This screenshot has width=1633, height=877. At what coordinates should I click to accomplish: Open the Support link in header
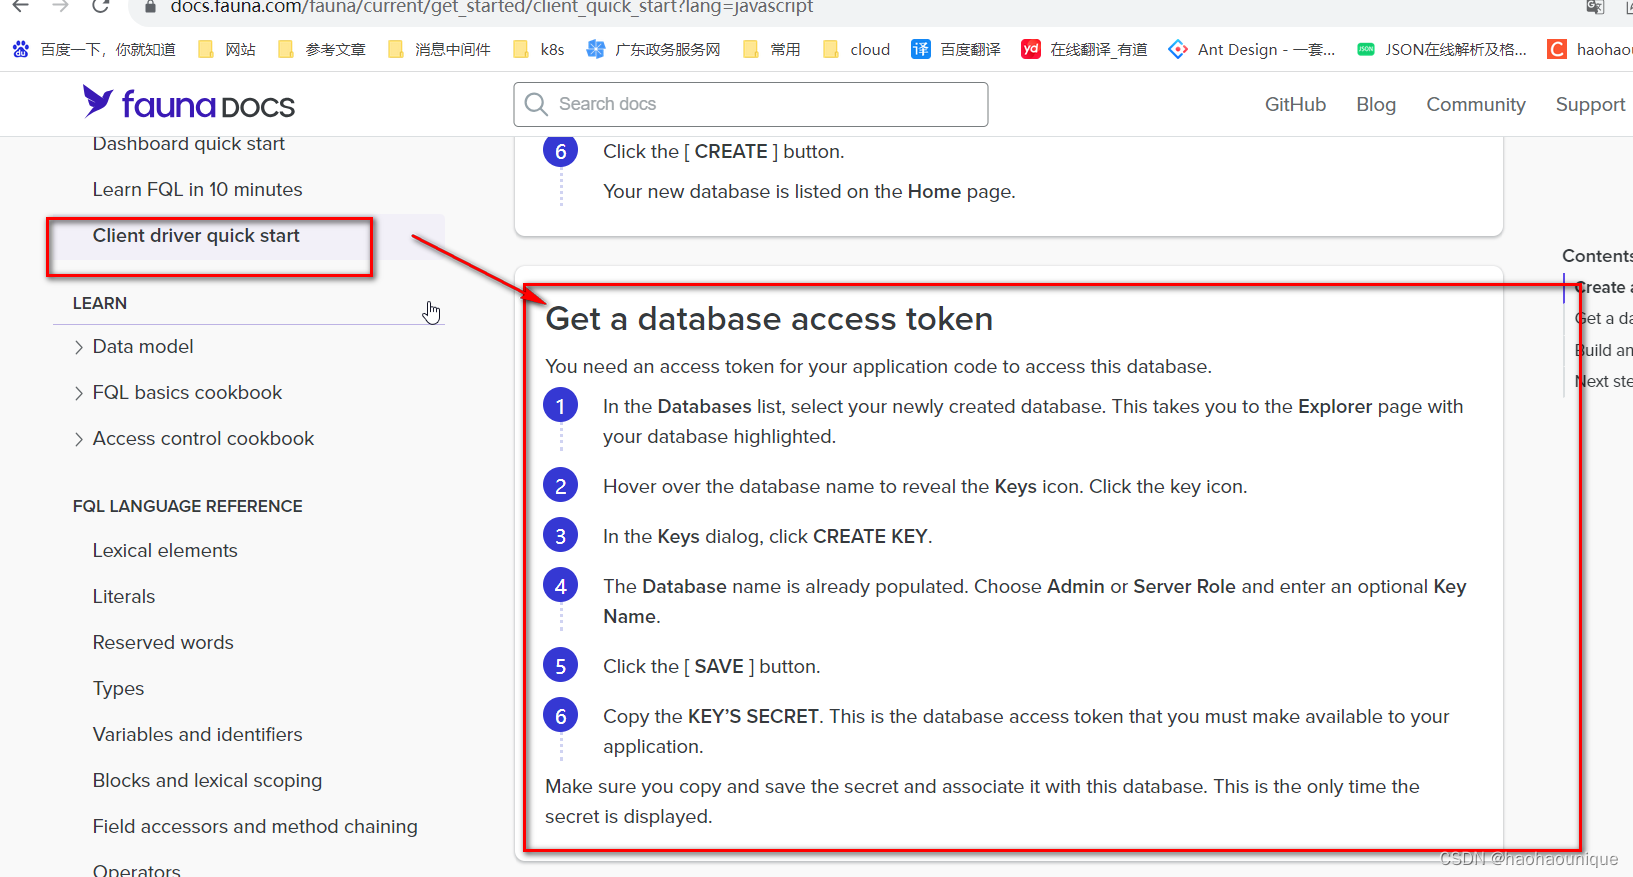tap(1590, 104)
